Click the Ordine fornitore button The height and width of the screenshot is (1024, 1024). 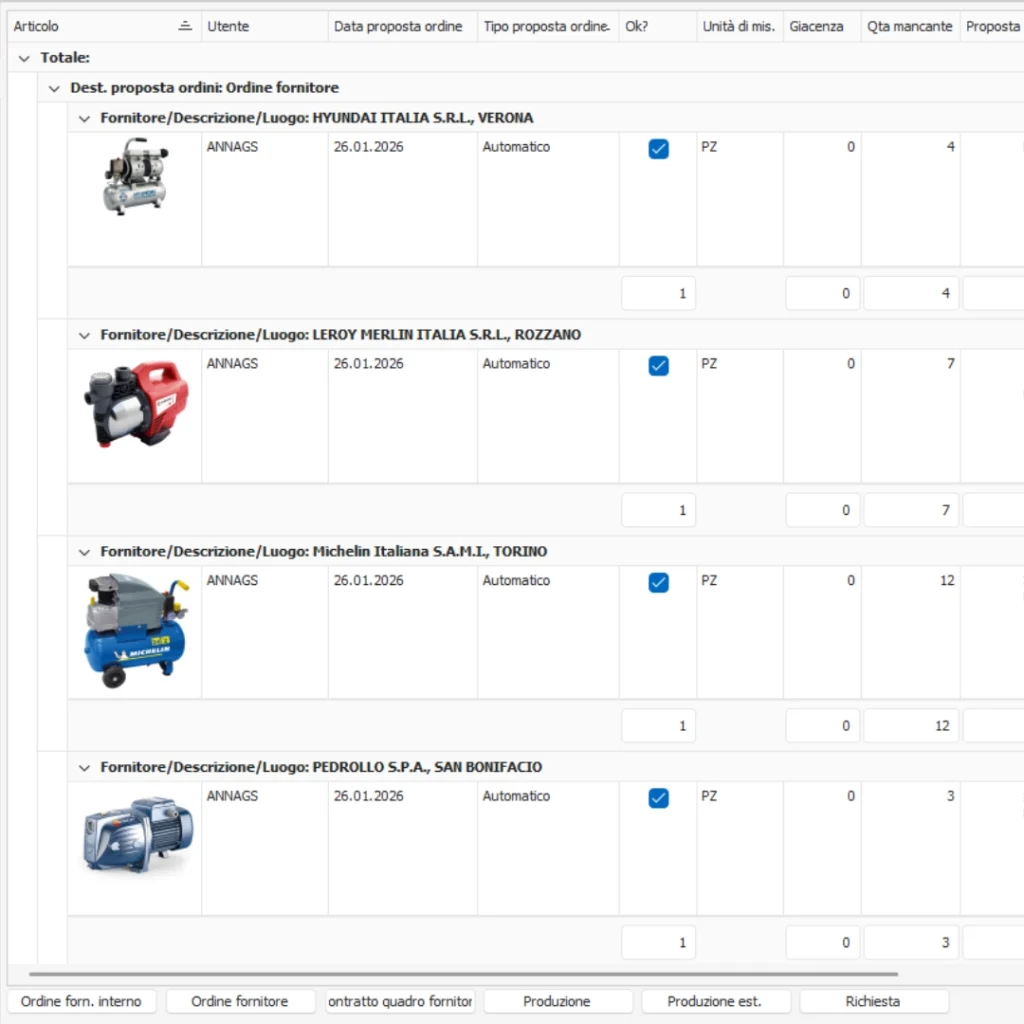pyautogui.click(x=240, y=1001)
